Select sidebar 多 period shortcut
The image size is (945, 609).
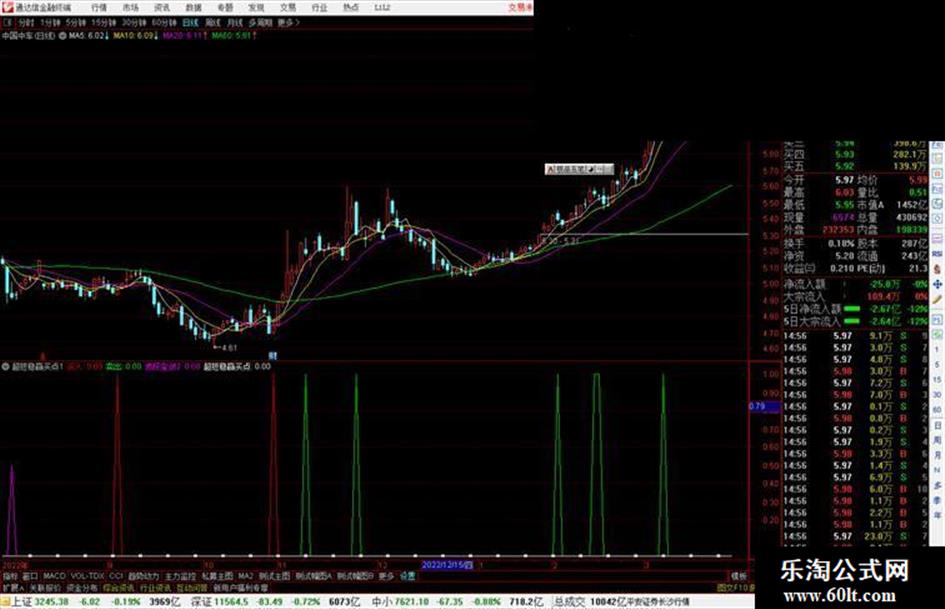click(x=938, y=485)
